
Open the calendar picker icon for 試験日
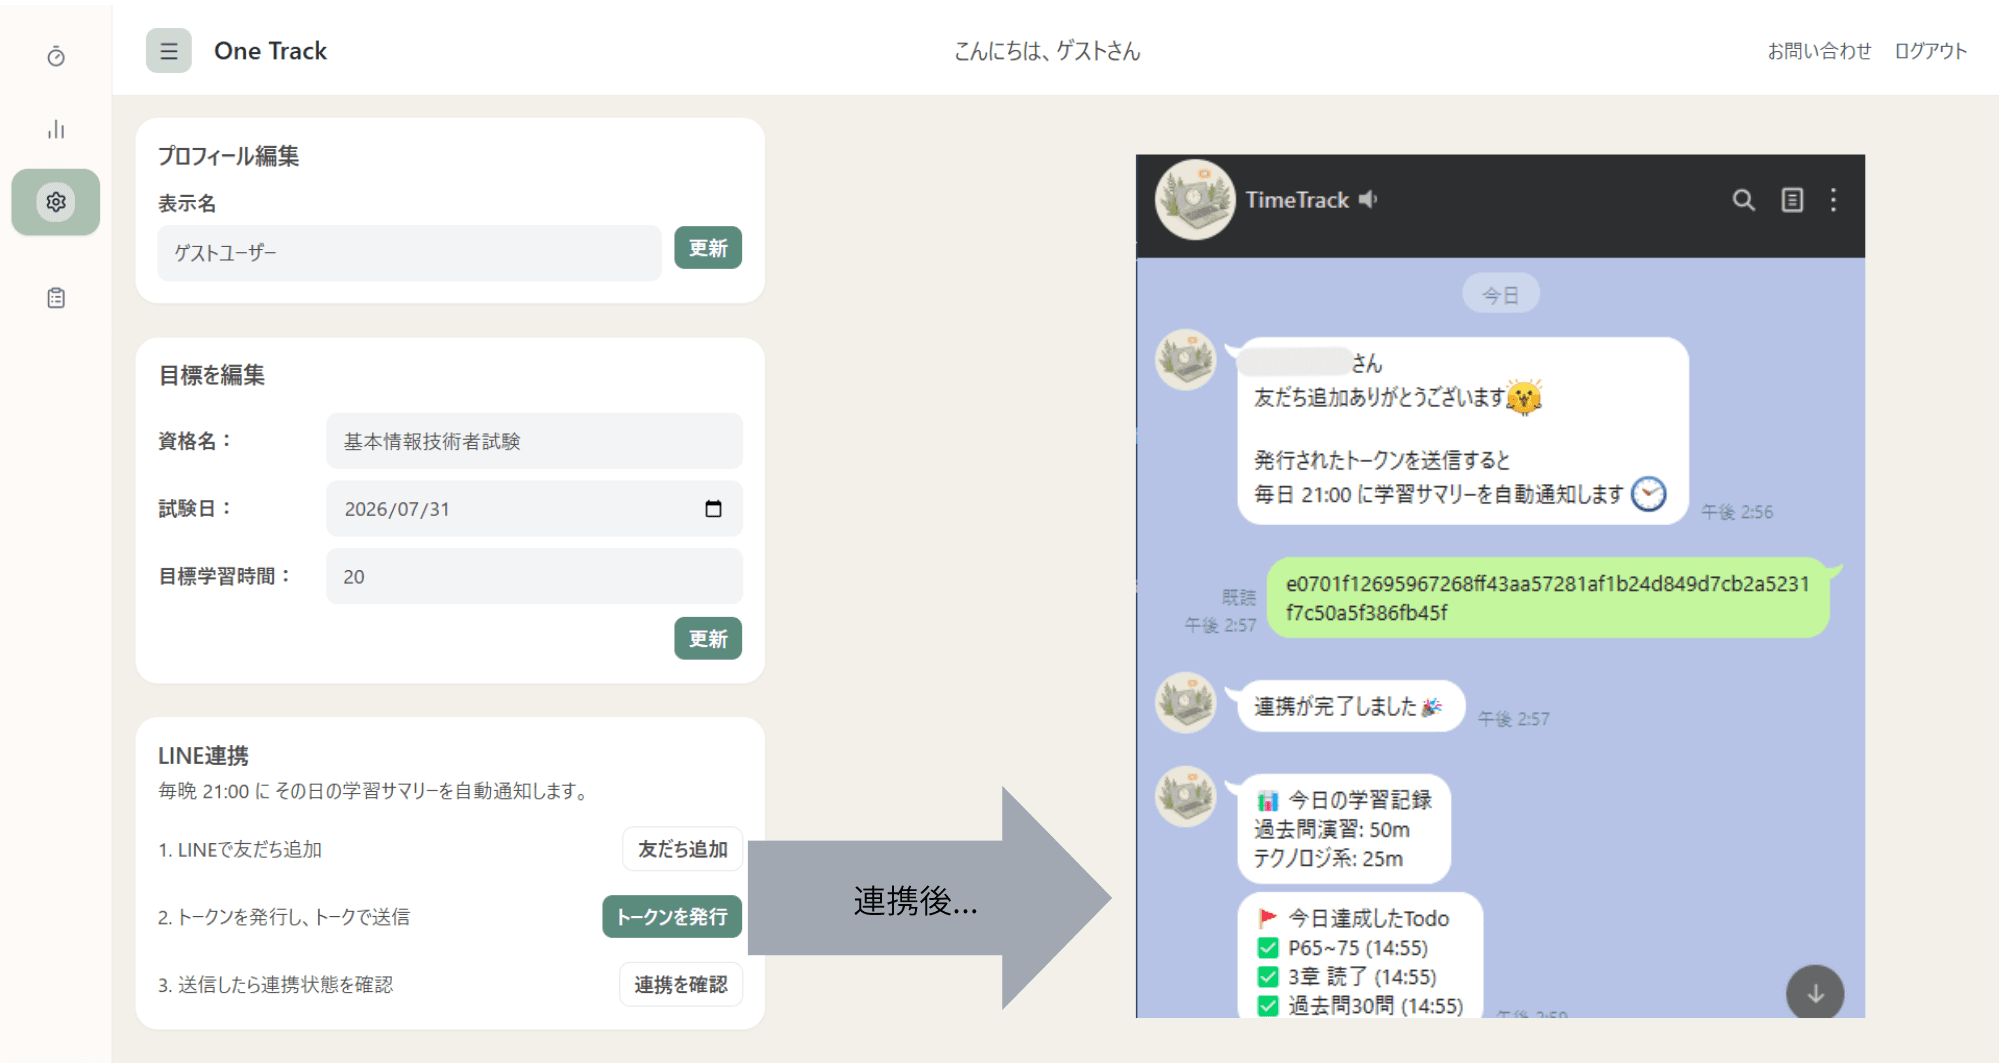(713, 509)
